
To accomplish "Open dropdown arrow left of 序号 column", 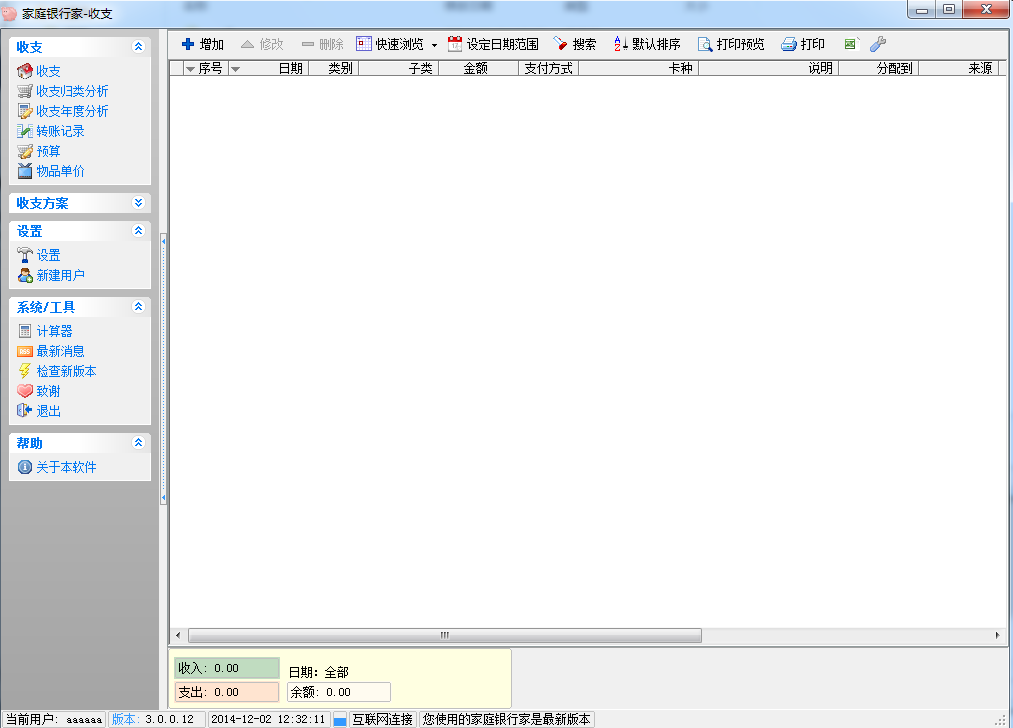I will tap(190, 68).
